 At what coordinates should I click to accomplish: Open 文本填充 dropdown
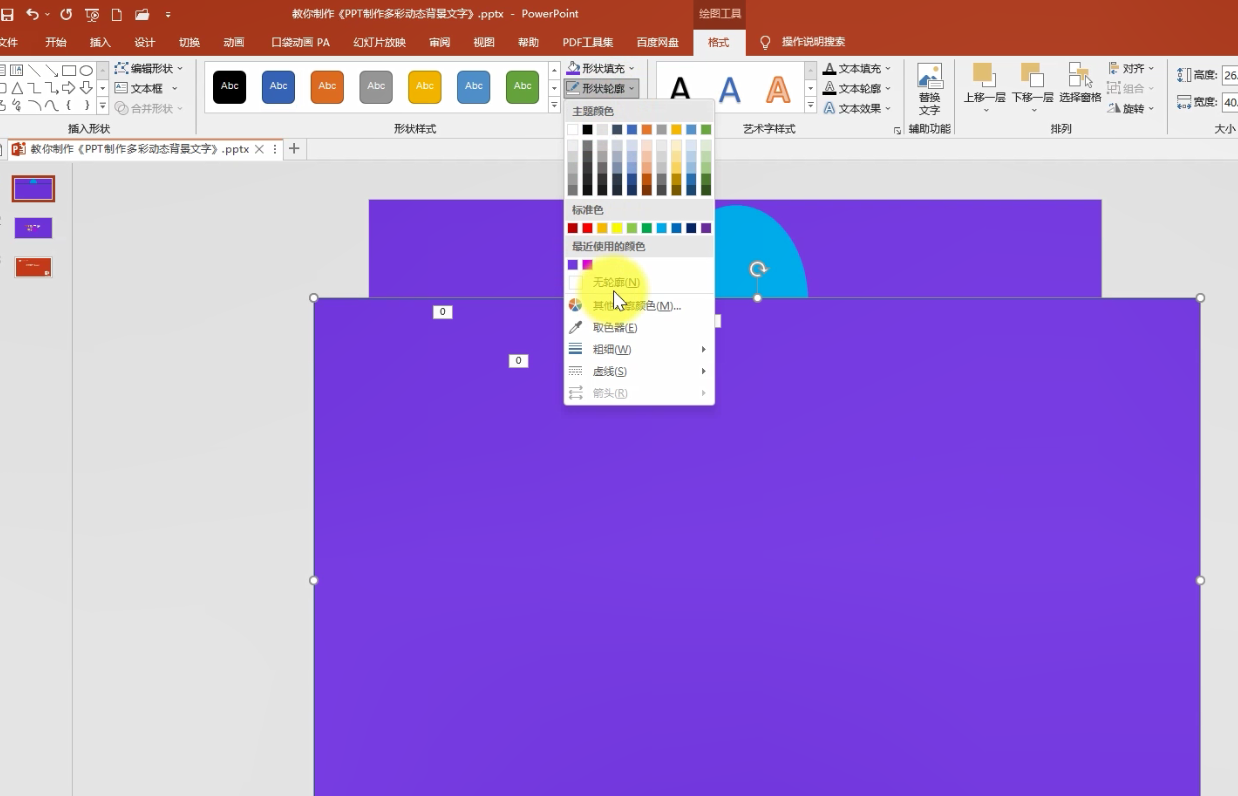tap(857, 68)
